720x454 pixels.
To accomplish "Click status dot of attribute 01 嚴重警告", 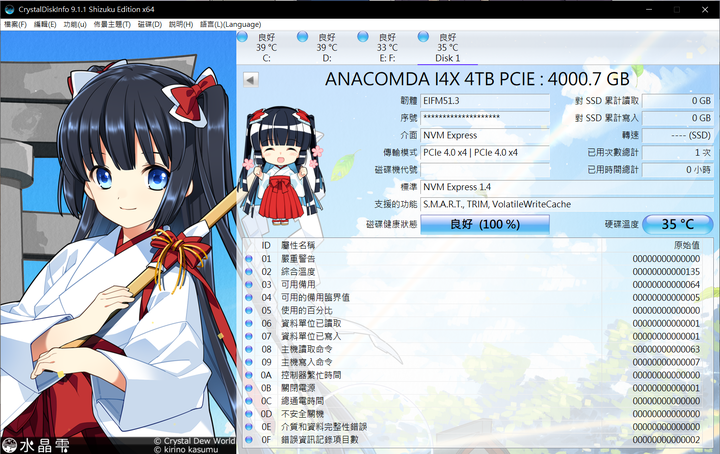I will coord(249,259).
